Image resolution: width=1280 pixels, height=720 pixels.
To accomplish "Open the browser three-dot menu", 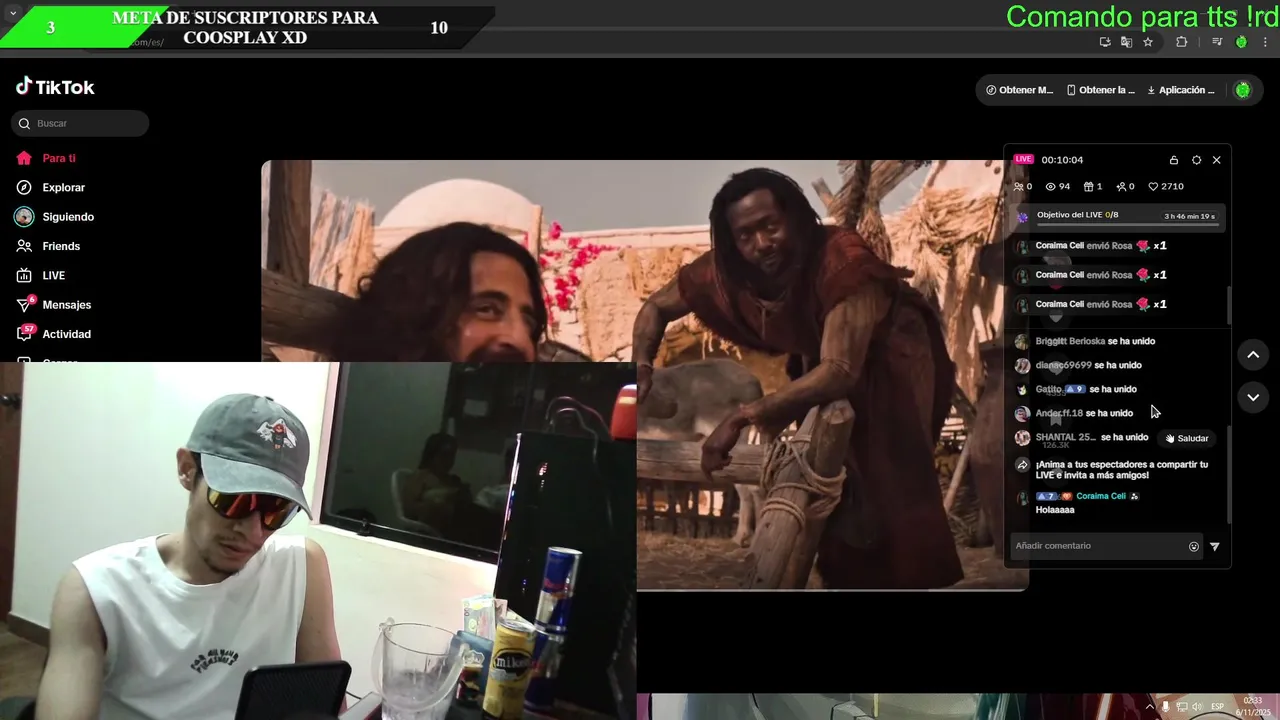I will (x=1265, y=42).
